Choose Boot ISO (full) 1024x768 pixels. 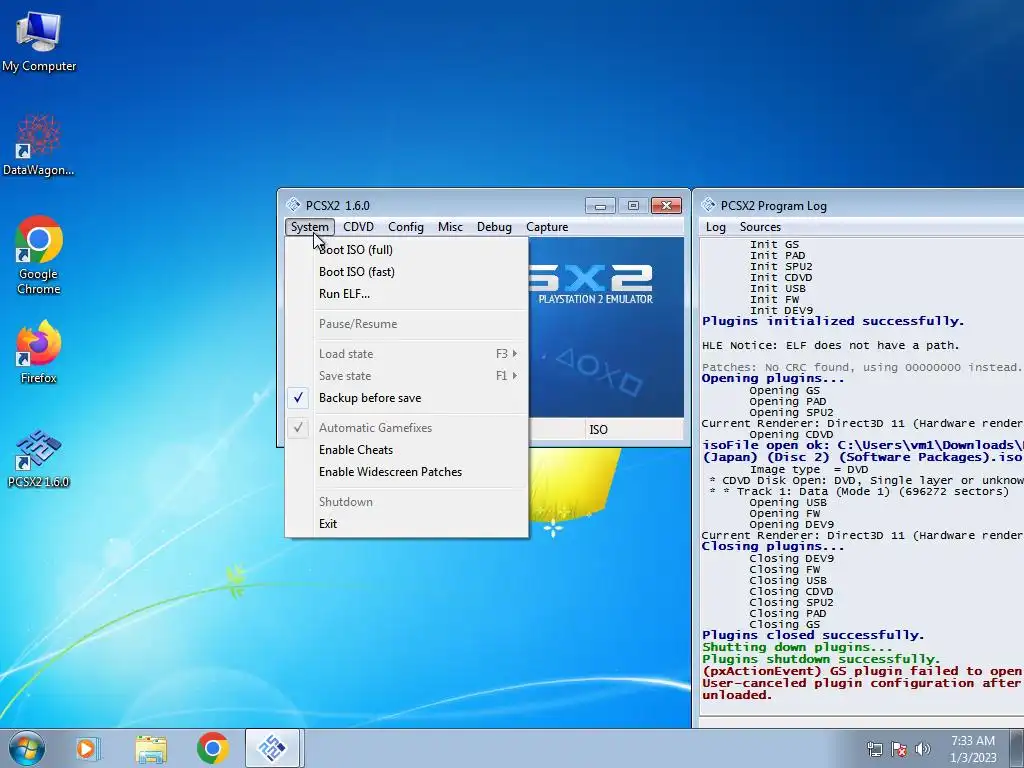(406, 249)
